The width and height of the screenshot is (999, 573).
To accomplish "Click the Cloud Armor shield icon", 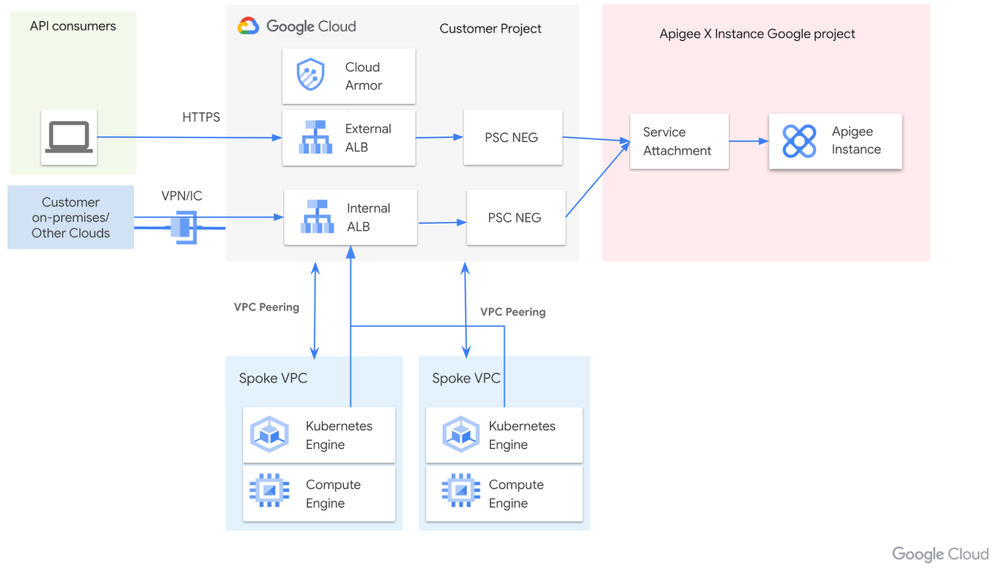I will [311, 75].
